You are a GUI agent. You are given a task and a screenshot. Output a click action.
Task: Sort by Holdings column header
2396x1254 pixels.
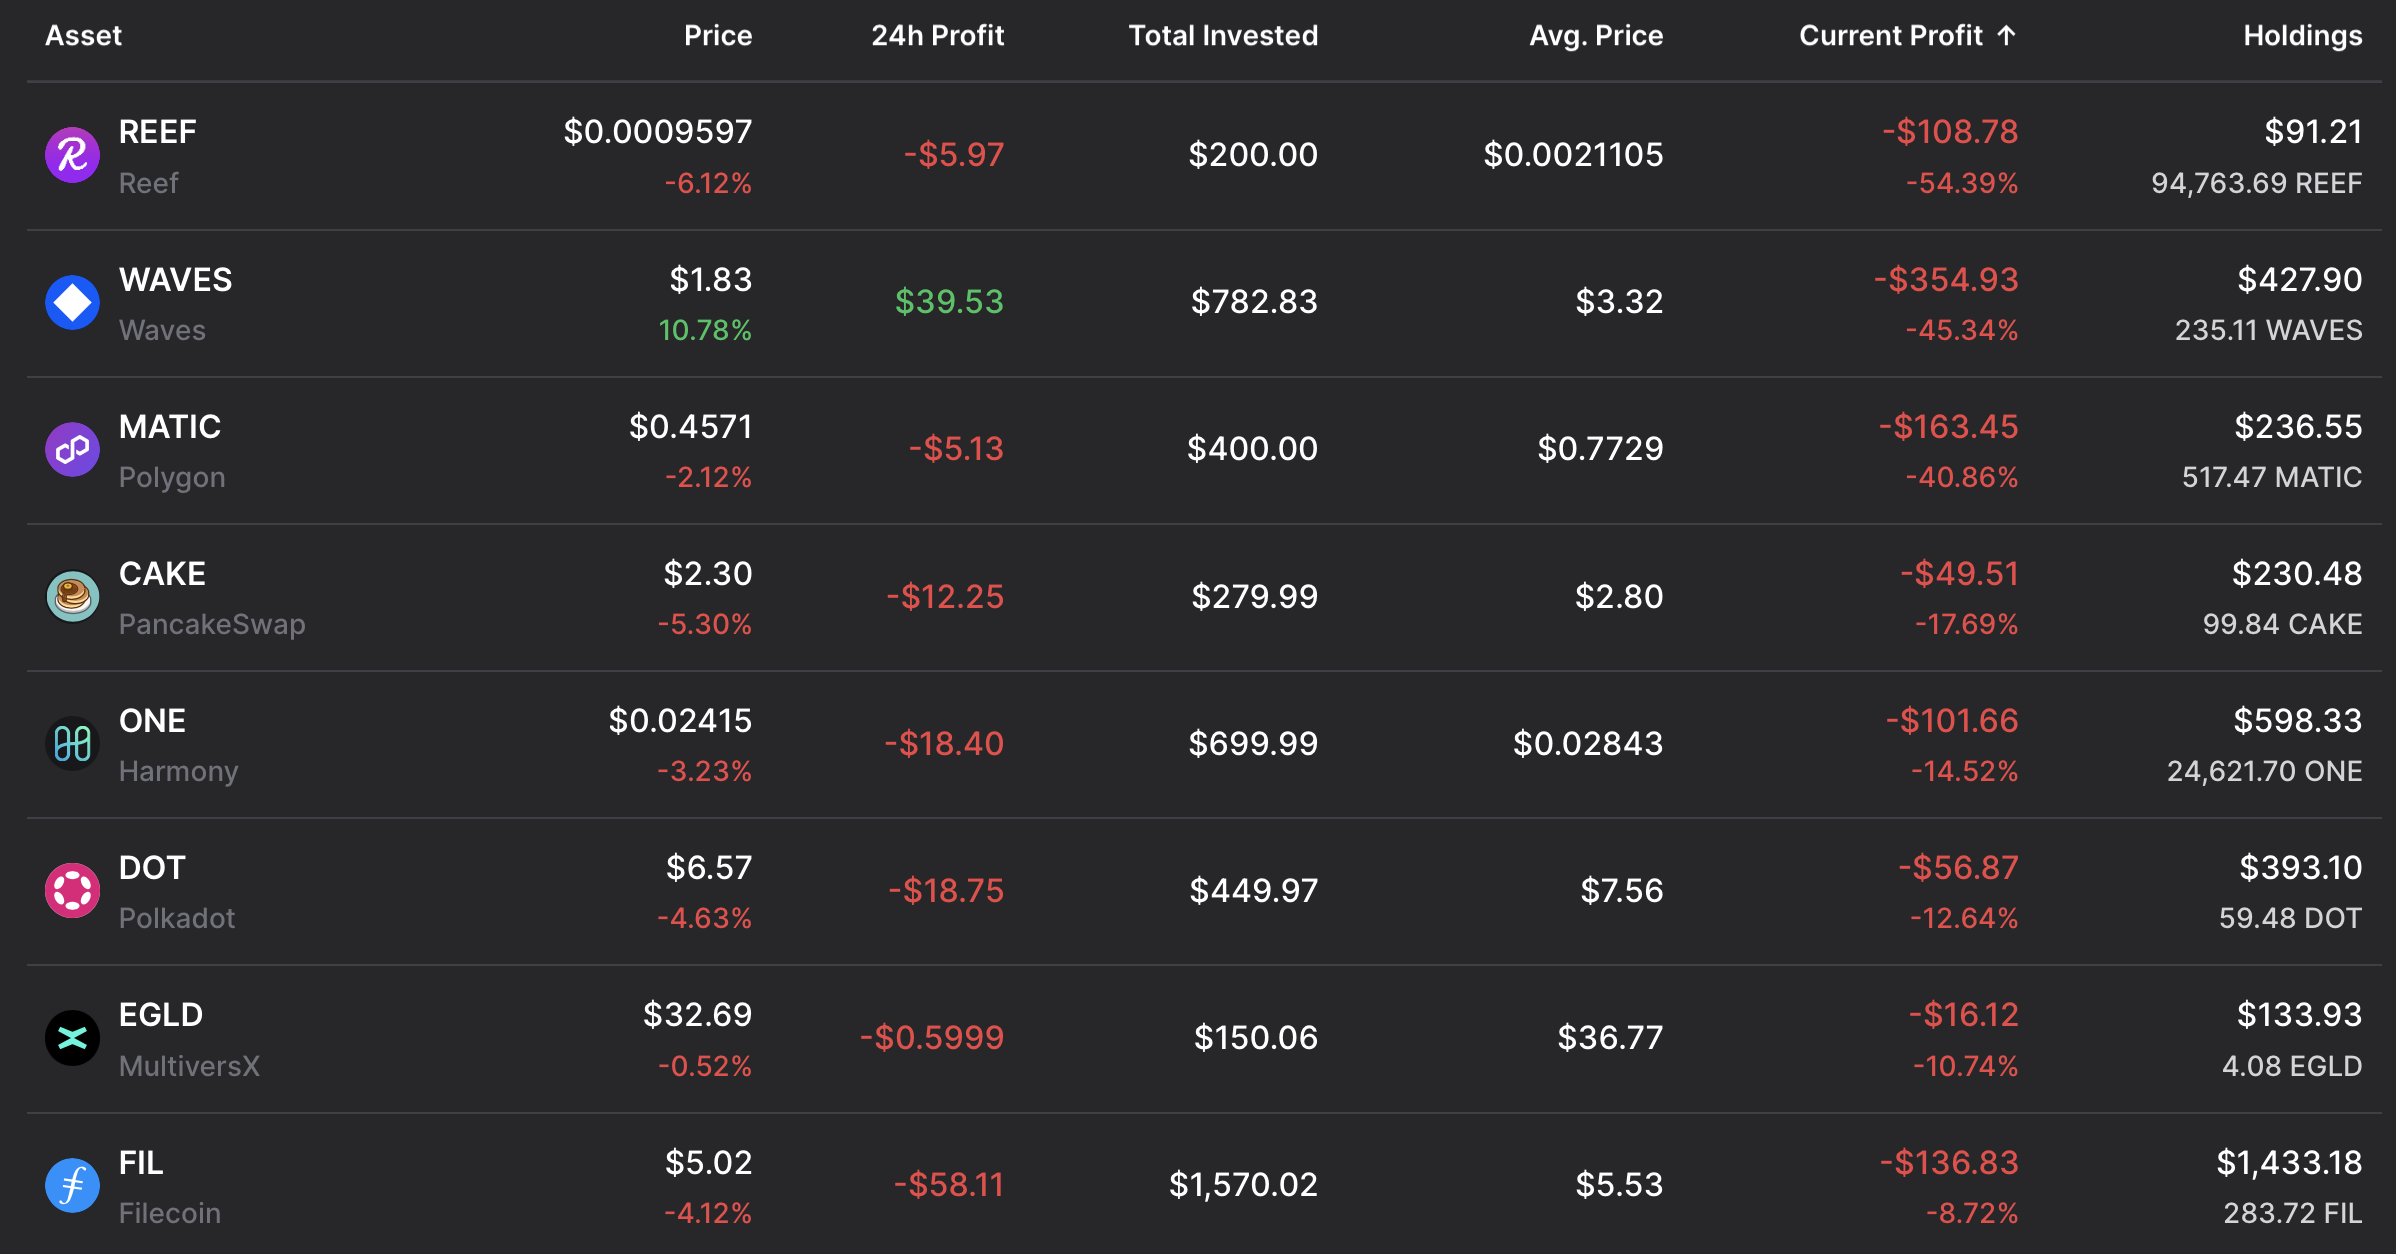click(2302, 36)
